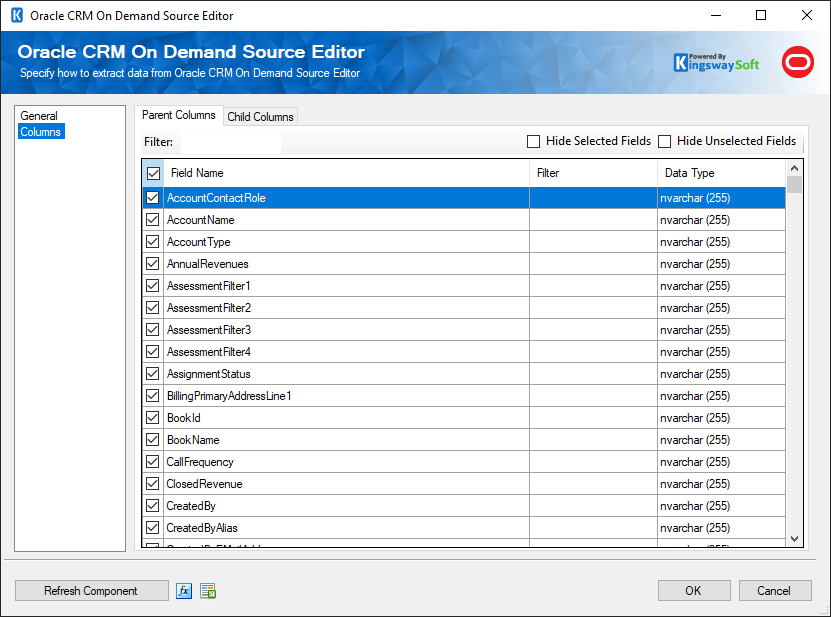
Task: Click the Refresh Component button
Action: click(x=91, y=590)
